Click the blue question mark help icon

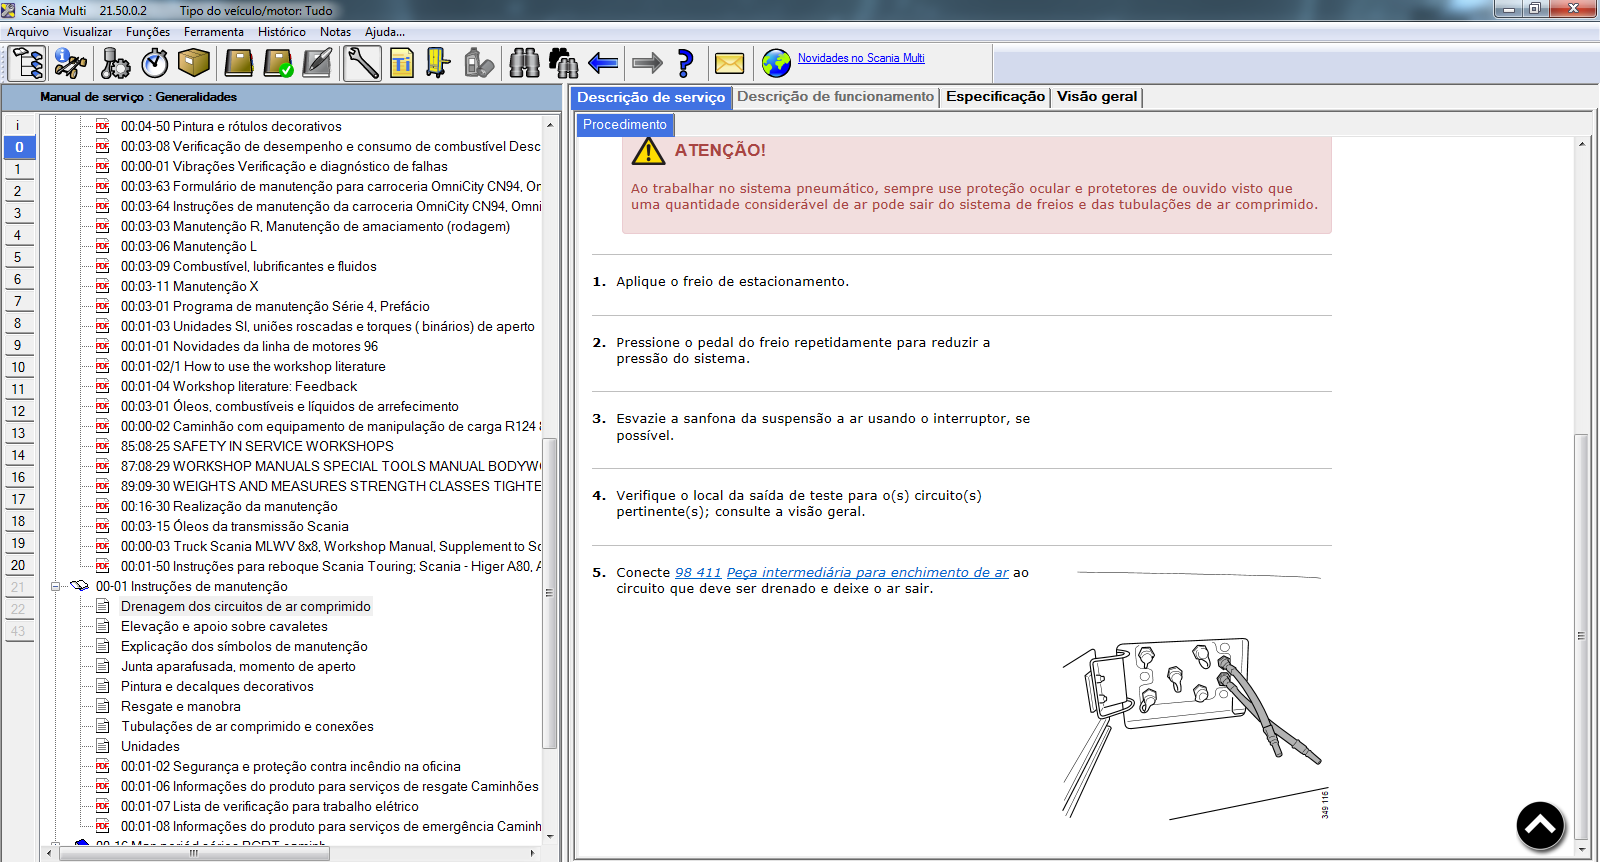coord(685,64)
